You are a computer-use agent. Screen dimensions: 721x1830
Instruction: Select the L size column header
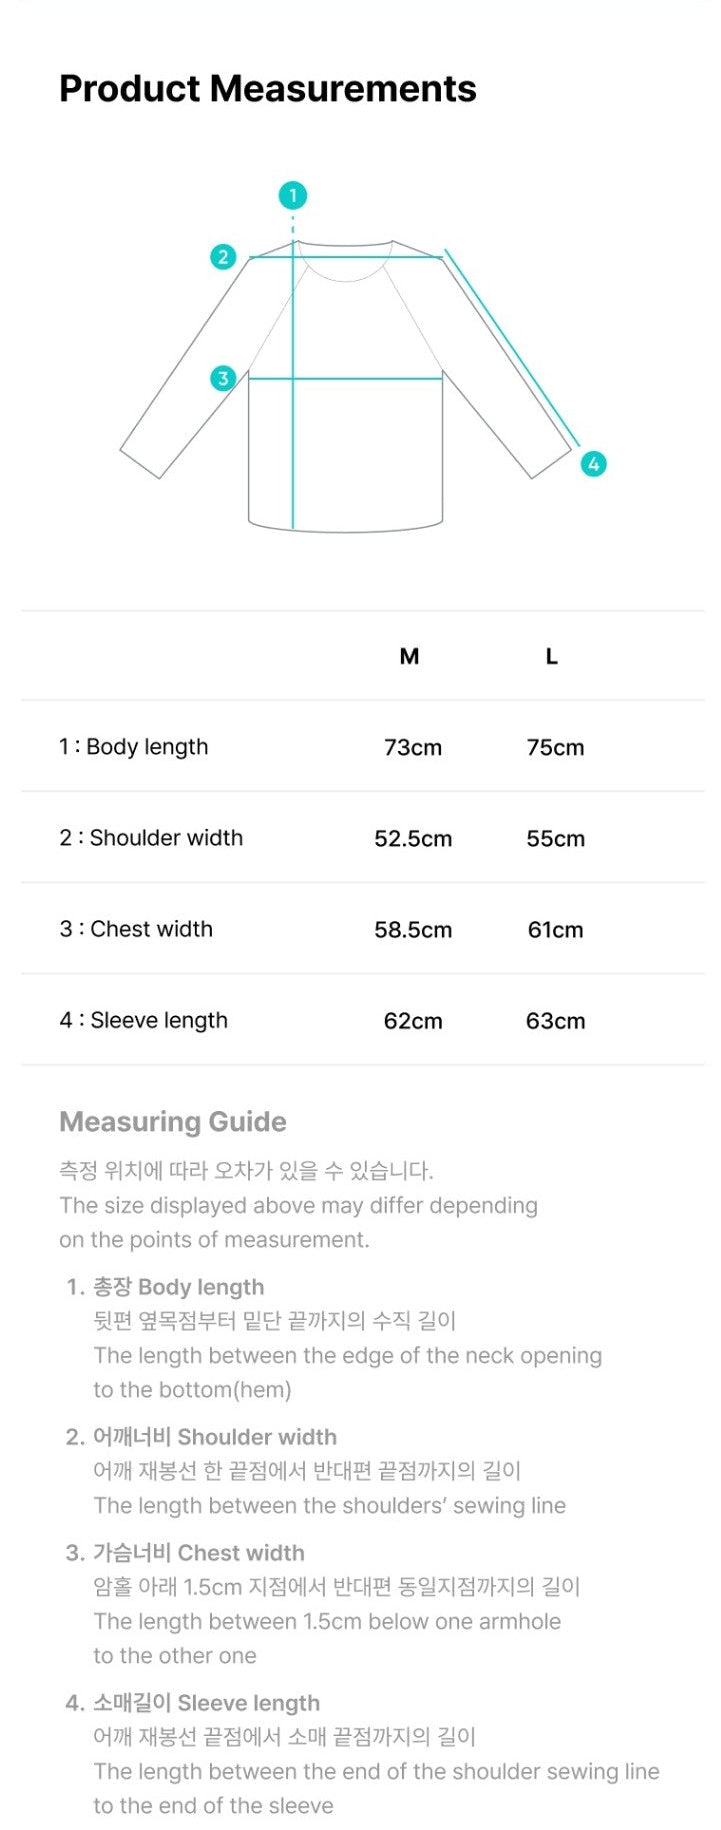click(552, 657)
